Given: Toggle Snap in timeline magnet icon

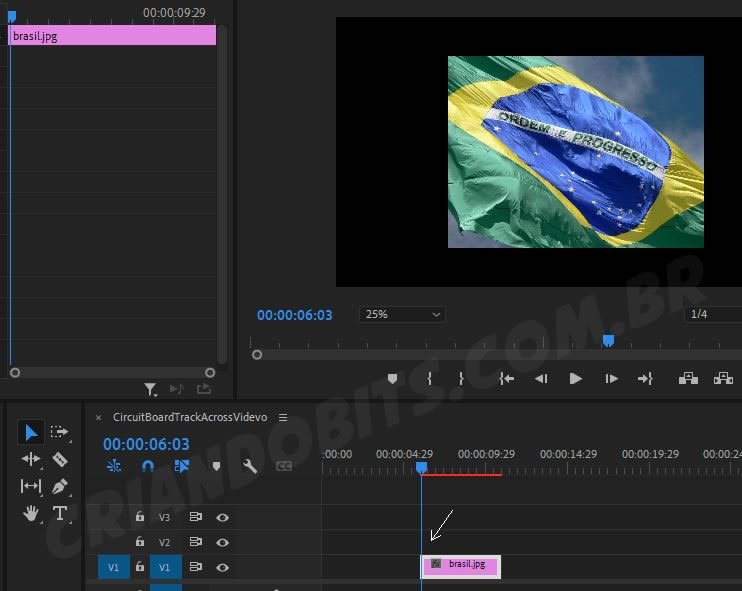Looking at the screenshot, I should (148, 467).
